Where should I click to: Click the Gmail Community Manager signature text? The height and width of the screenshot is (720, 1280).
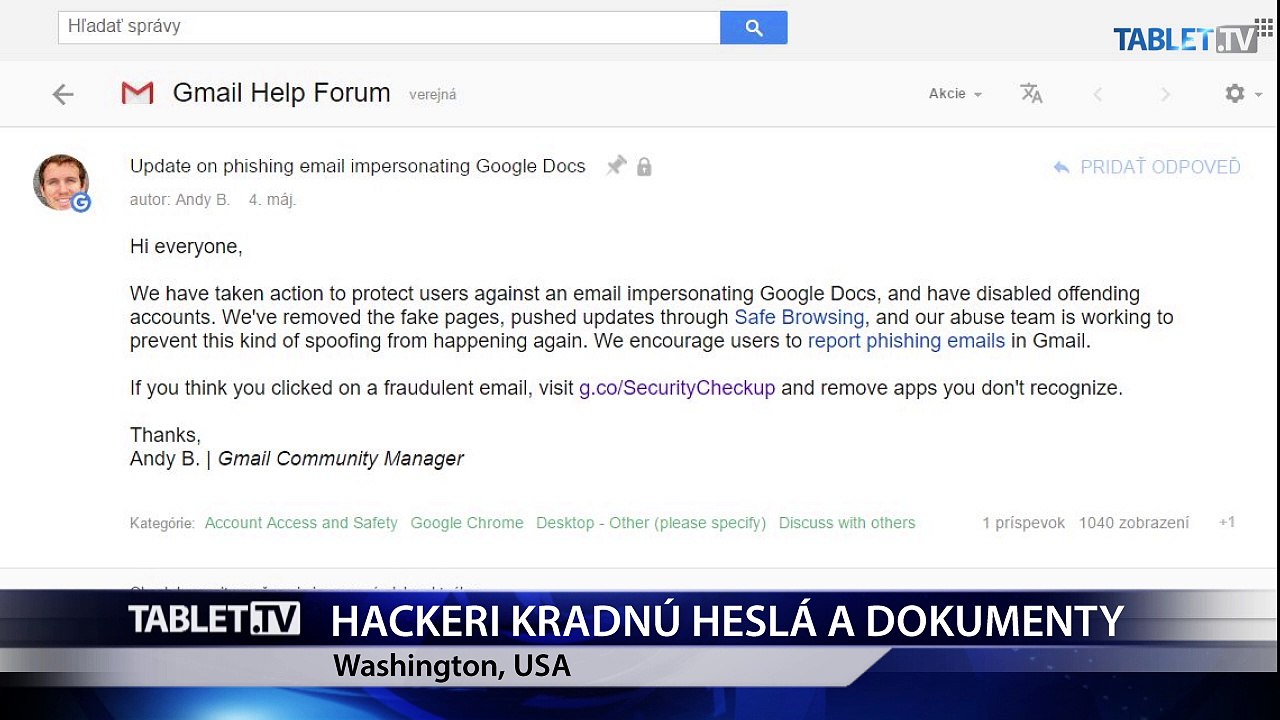341,459
